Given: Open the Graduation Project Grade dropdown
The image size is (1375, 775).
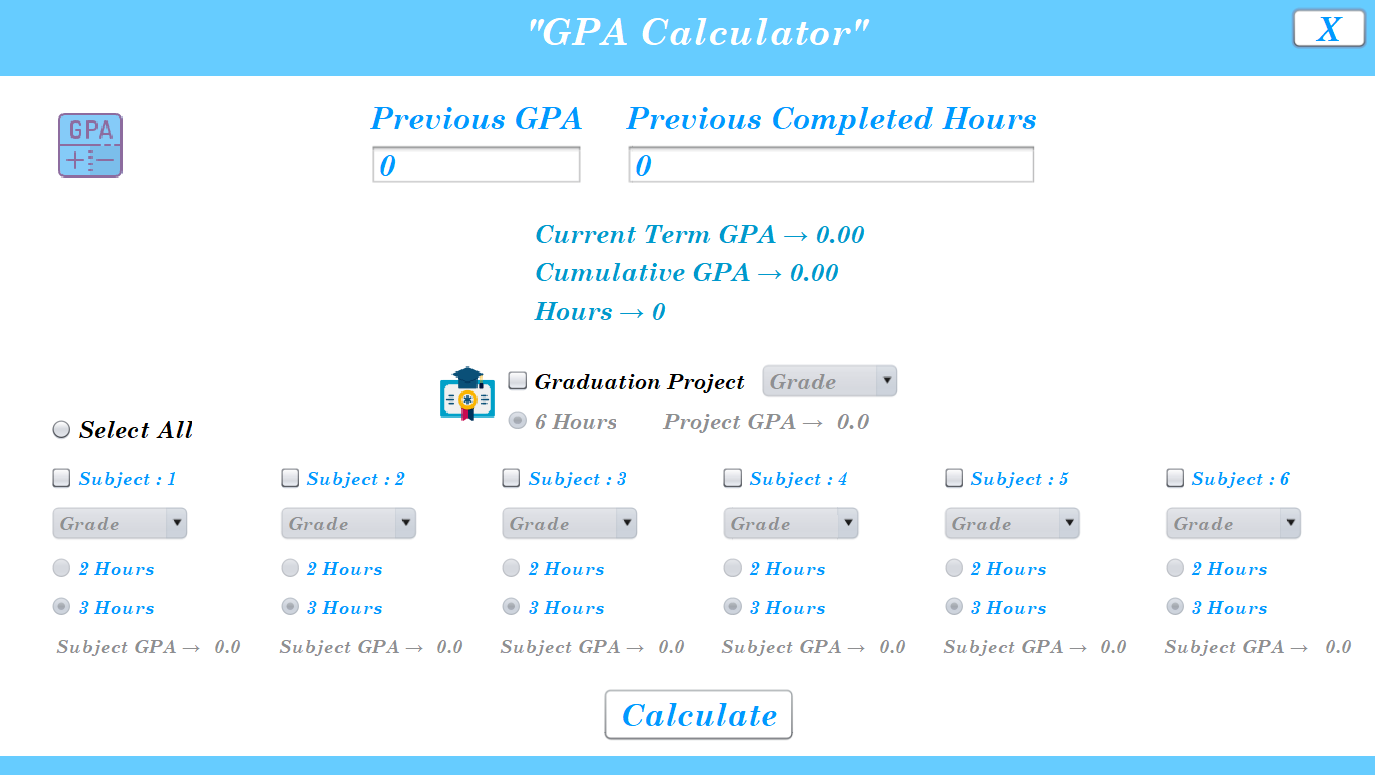Looking at the screenshot, I should [x=829, y=381].
